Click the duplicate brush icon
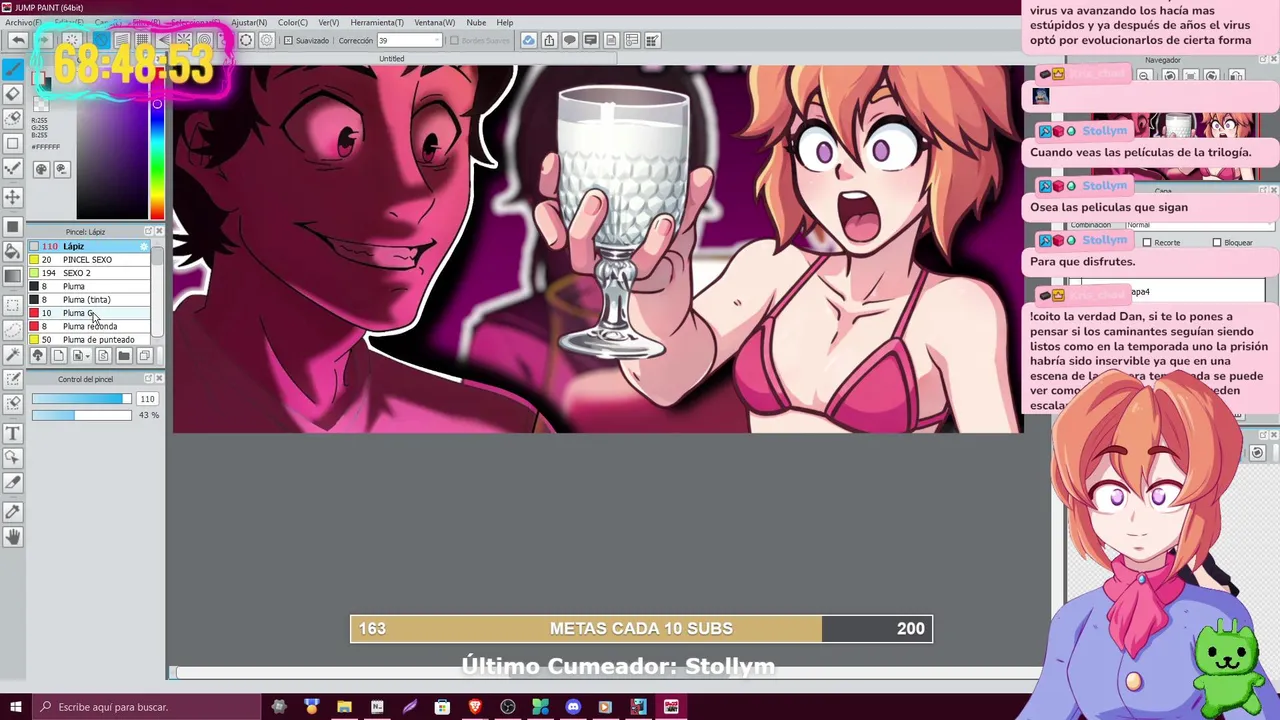This screenshot has width=1280, height=720. coord(144,356)
